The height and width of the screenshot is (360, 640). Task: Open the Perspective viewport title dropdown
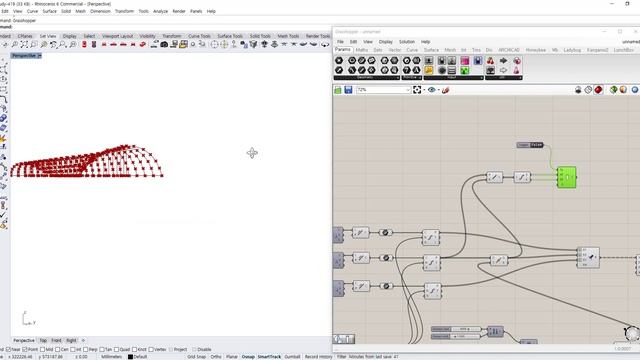click(x=39, y=56)
